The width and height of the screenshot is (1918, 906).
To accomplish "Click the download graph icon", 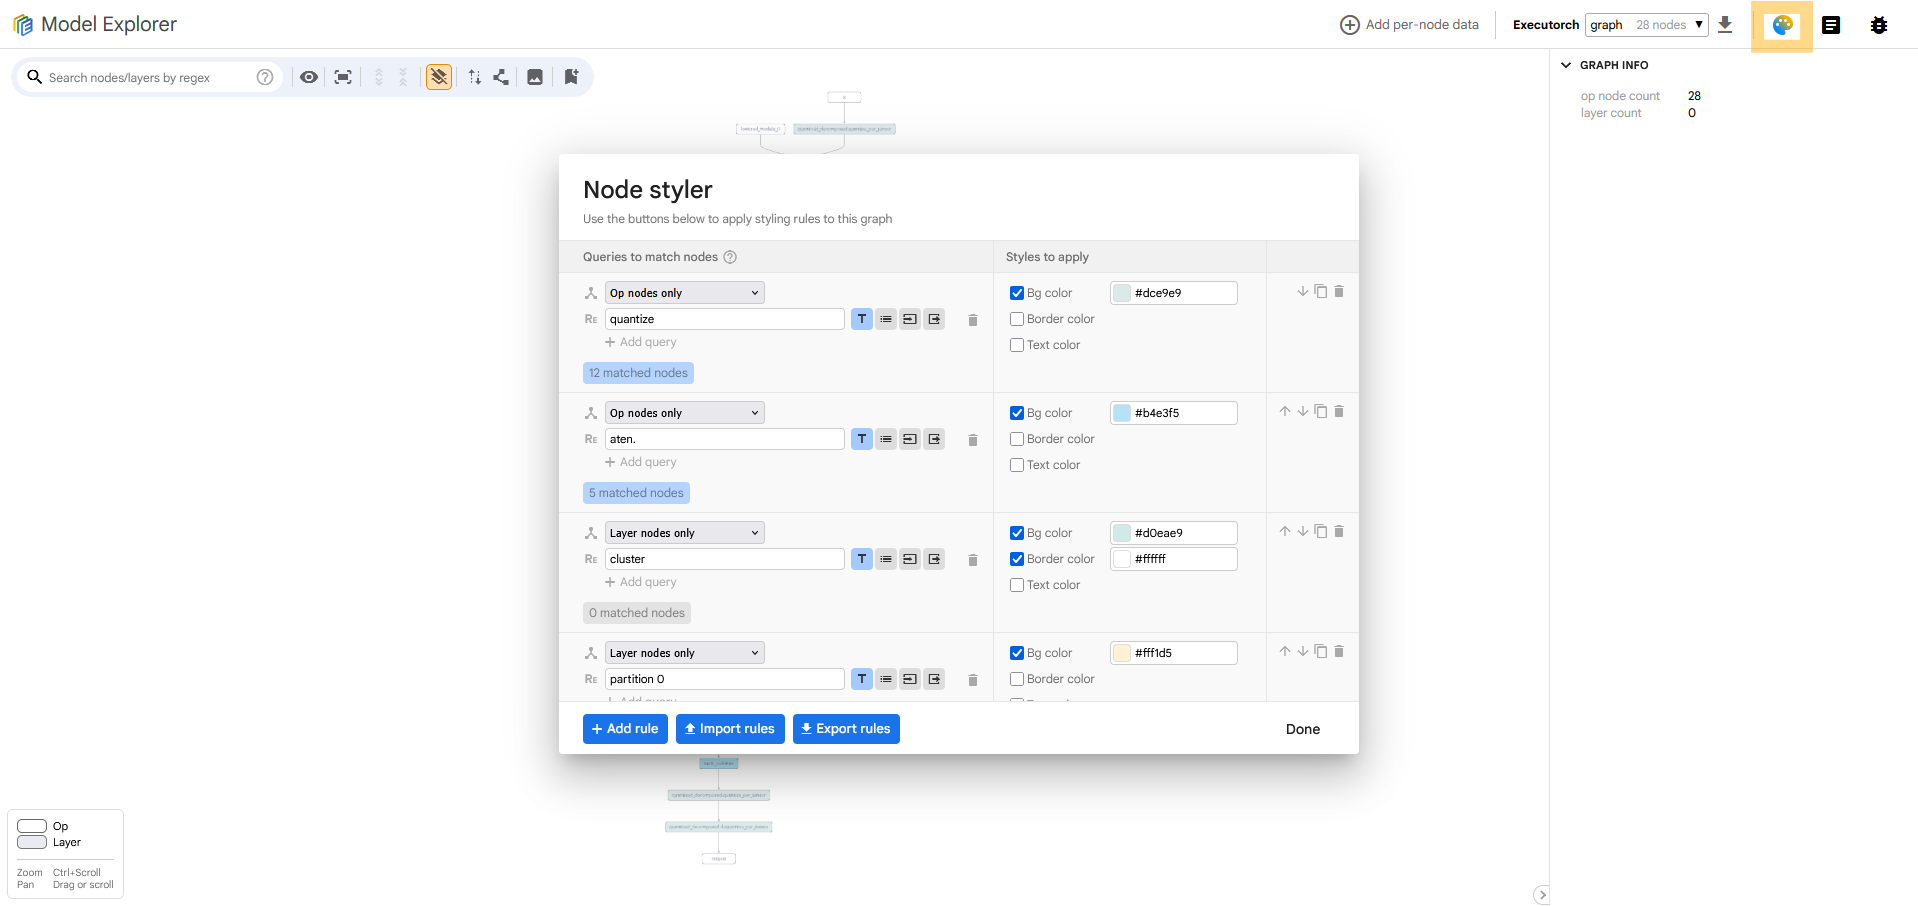I will click(x=1725, y=25).
